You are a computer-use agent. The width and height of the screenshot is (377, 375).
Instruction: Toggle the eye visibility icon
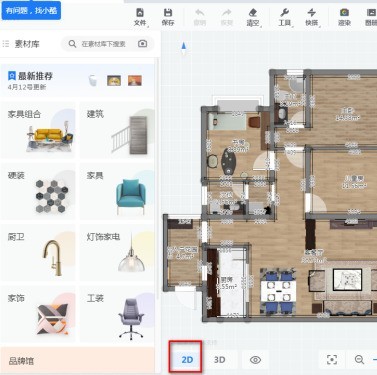[255, 360]
